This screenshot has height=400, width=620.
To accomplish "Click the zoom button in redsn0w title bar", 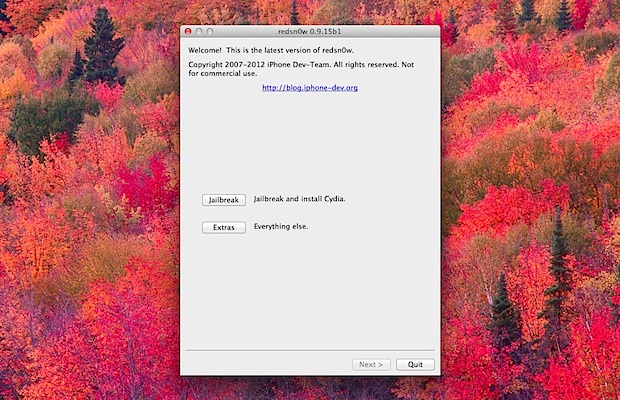I will click(210, 31).
